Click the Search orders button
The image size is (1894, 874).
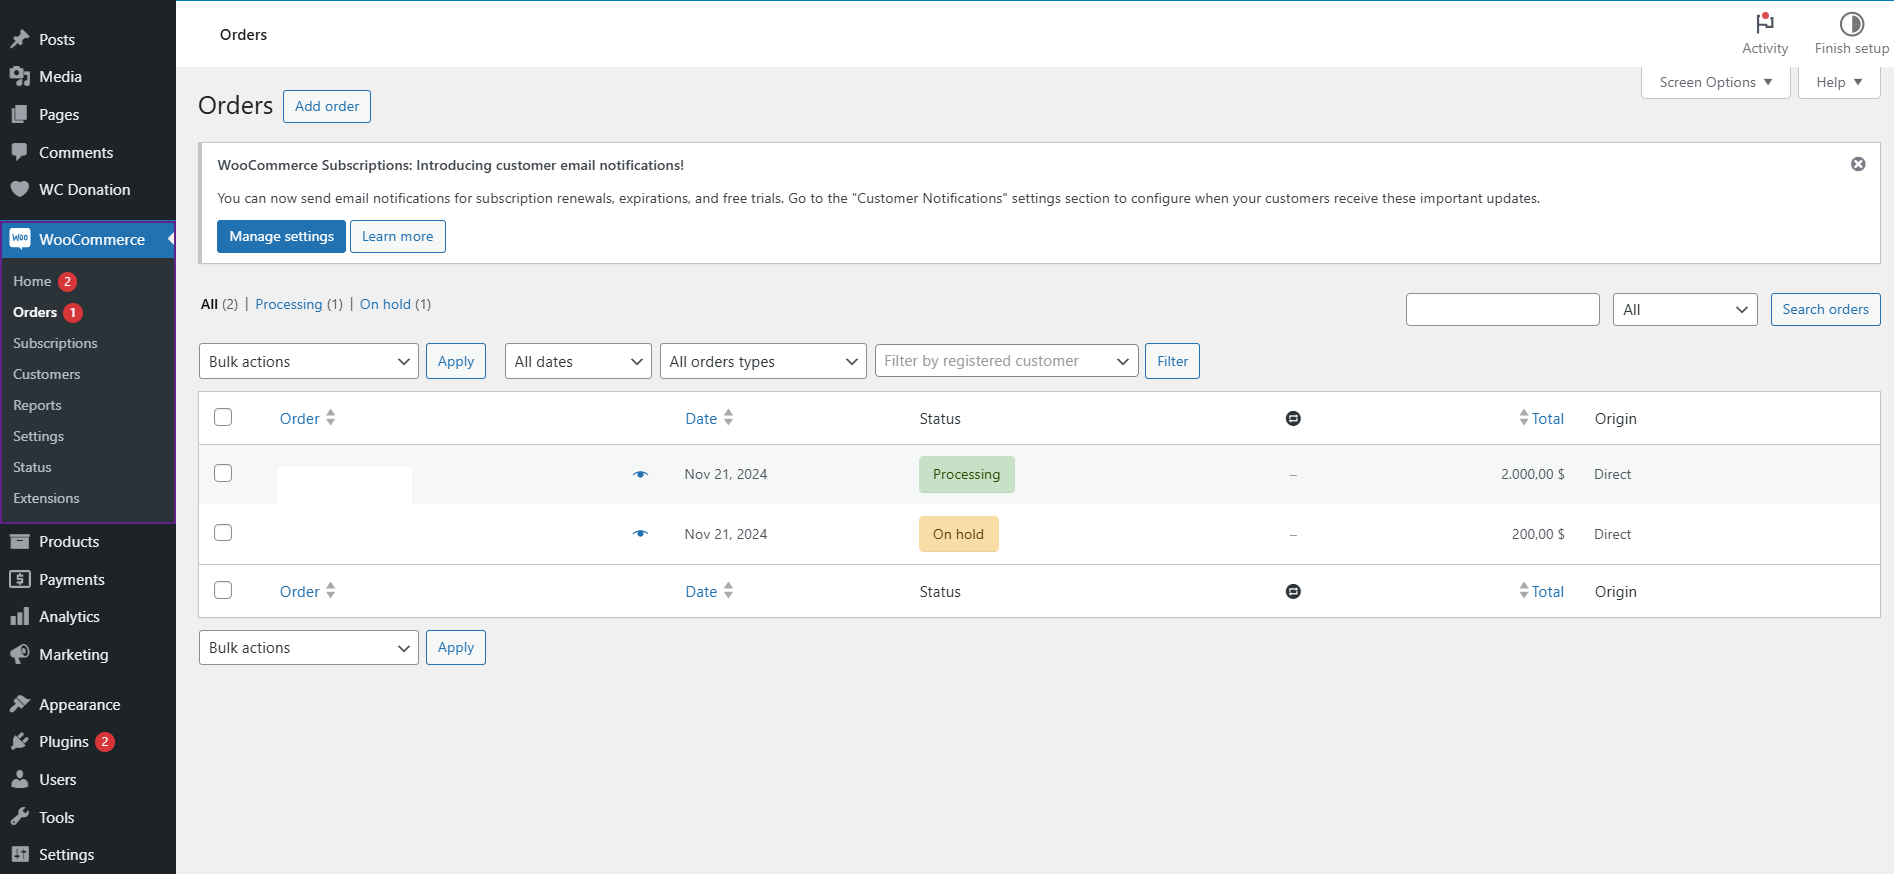(x=1825, y=309)
